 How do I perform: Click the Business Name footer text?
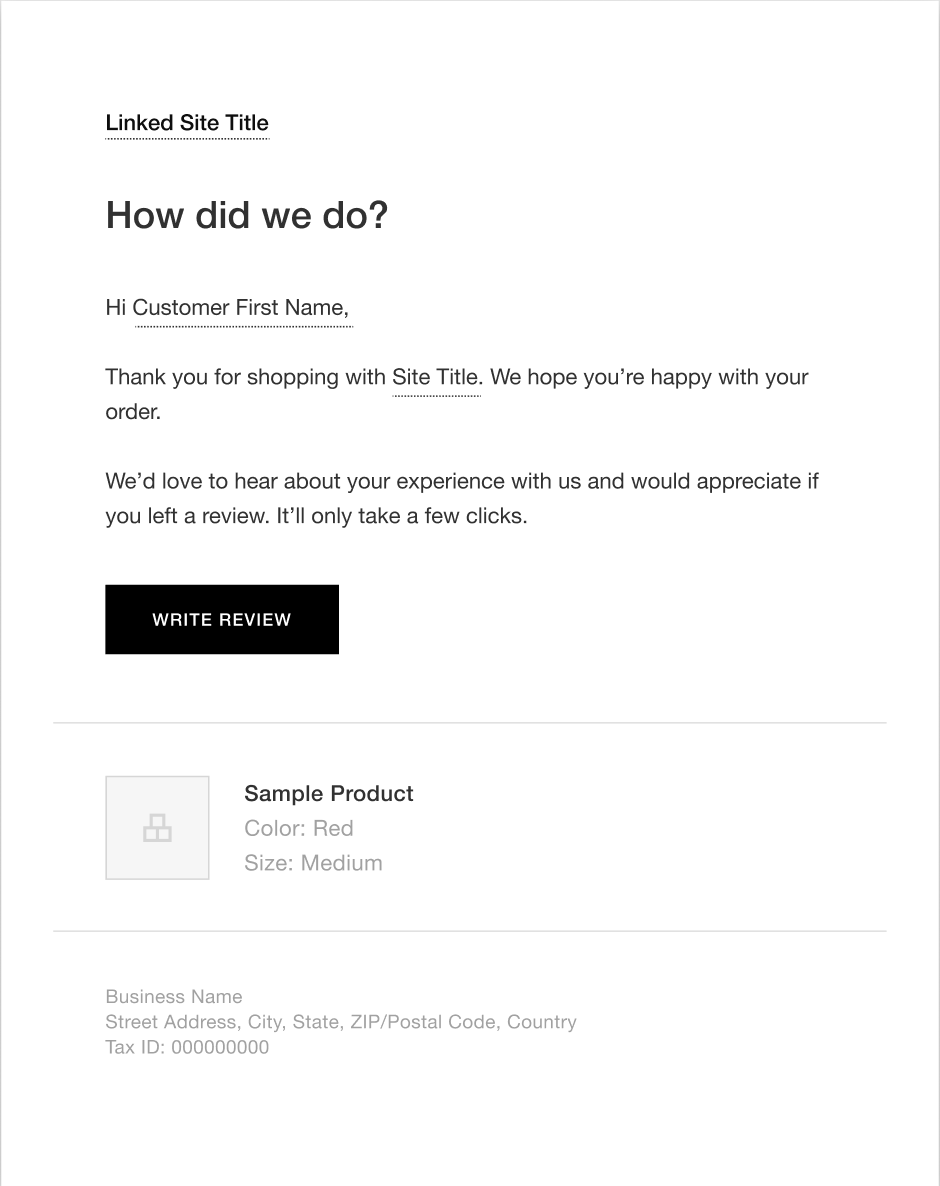point(174,997)
